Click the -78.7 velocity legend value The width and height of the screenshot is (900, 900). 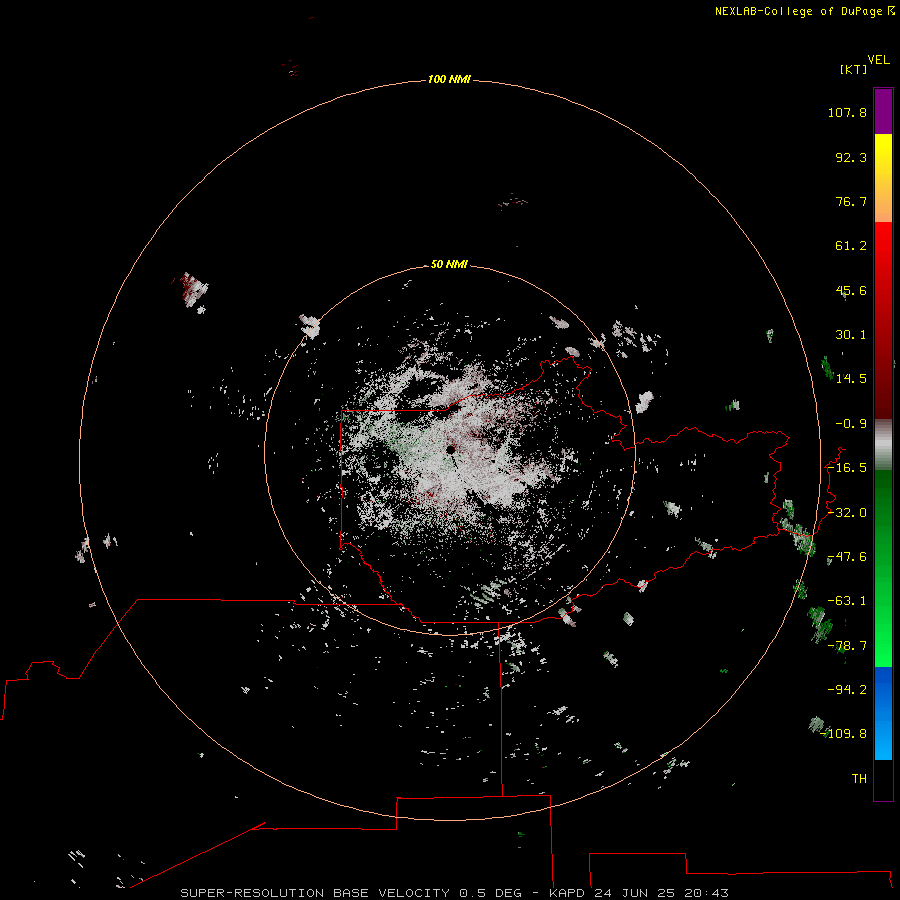847,646
